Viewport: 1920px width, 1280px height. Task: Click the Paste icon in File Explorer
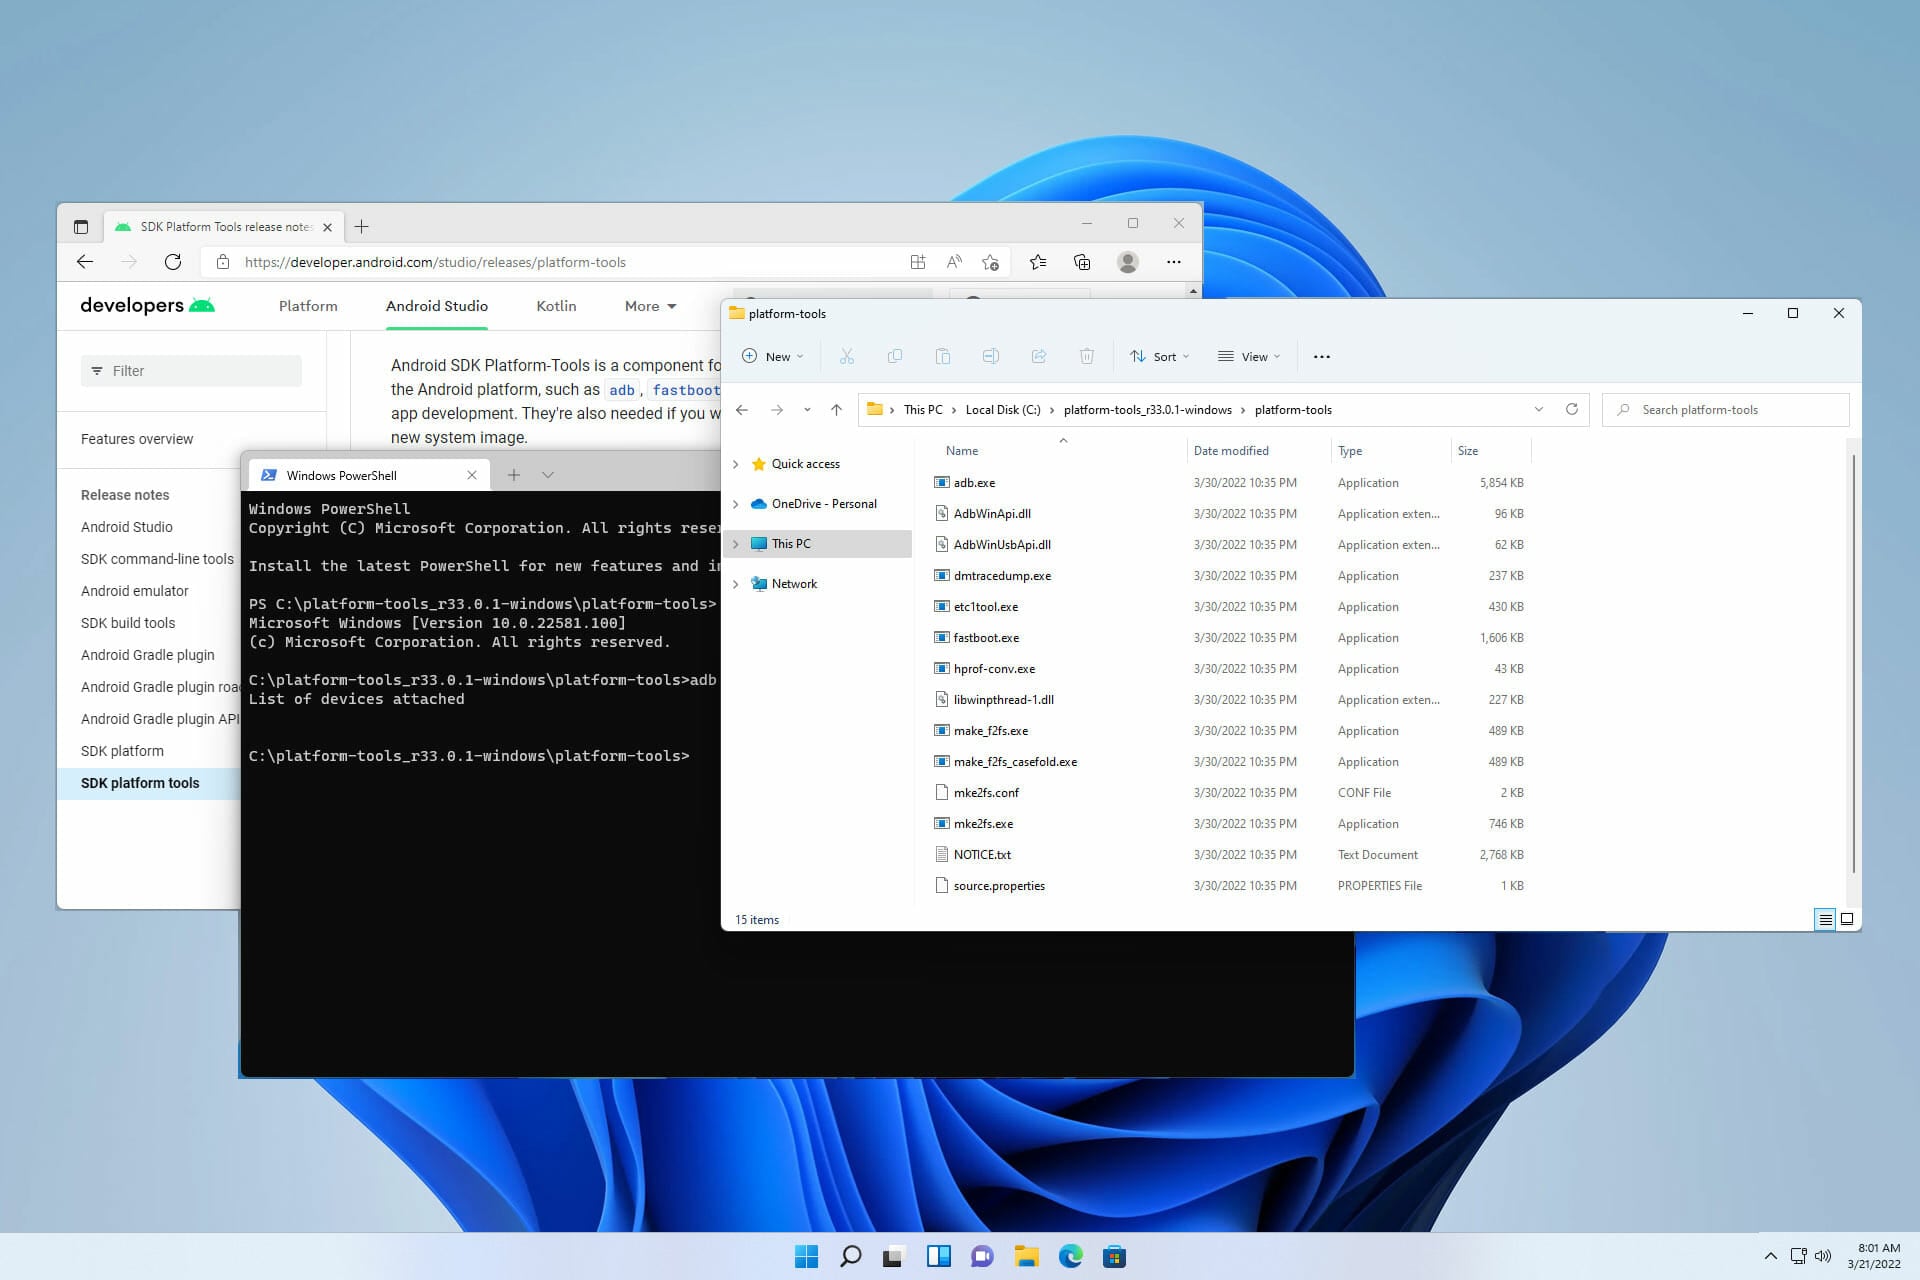(942, 355)
